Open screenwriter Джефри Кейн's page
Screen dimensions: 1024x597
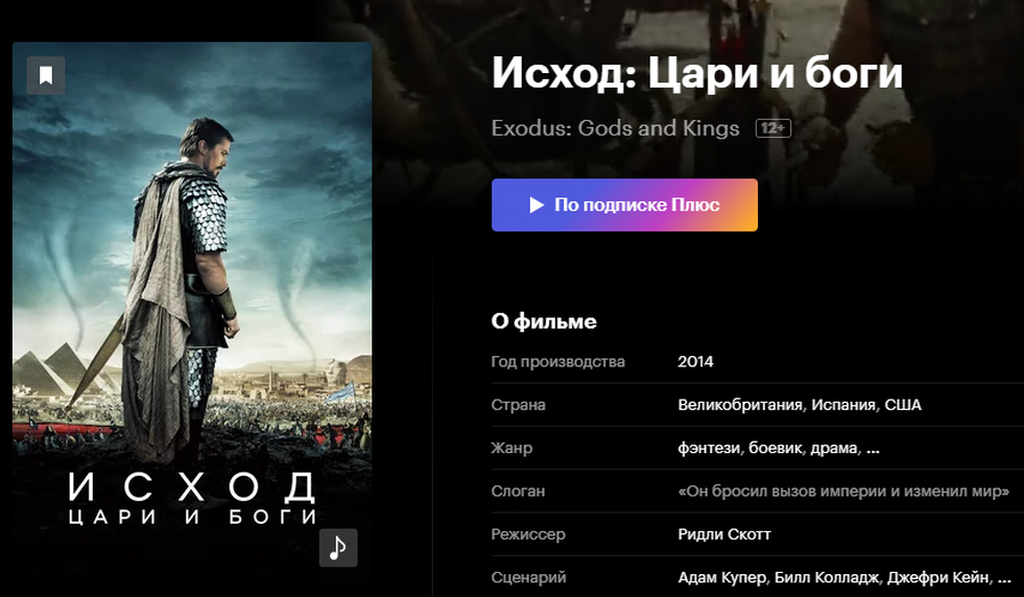coord(938,577)
